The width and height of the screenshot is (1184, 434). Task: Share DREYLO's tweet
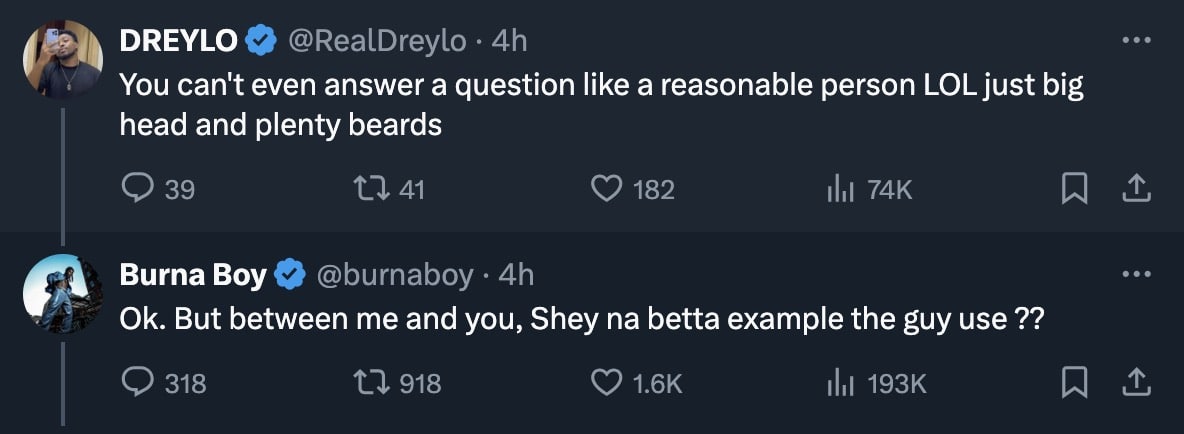1137,188
